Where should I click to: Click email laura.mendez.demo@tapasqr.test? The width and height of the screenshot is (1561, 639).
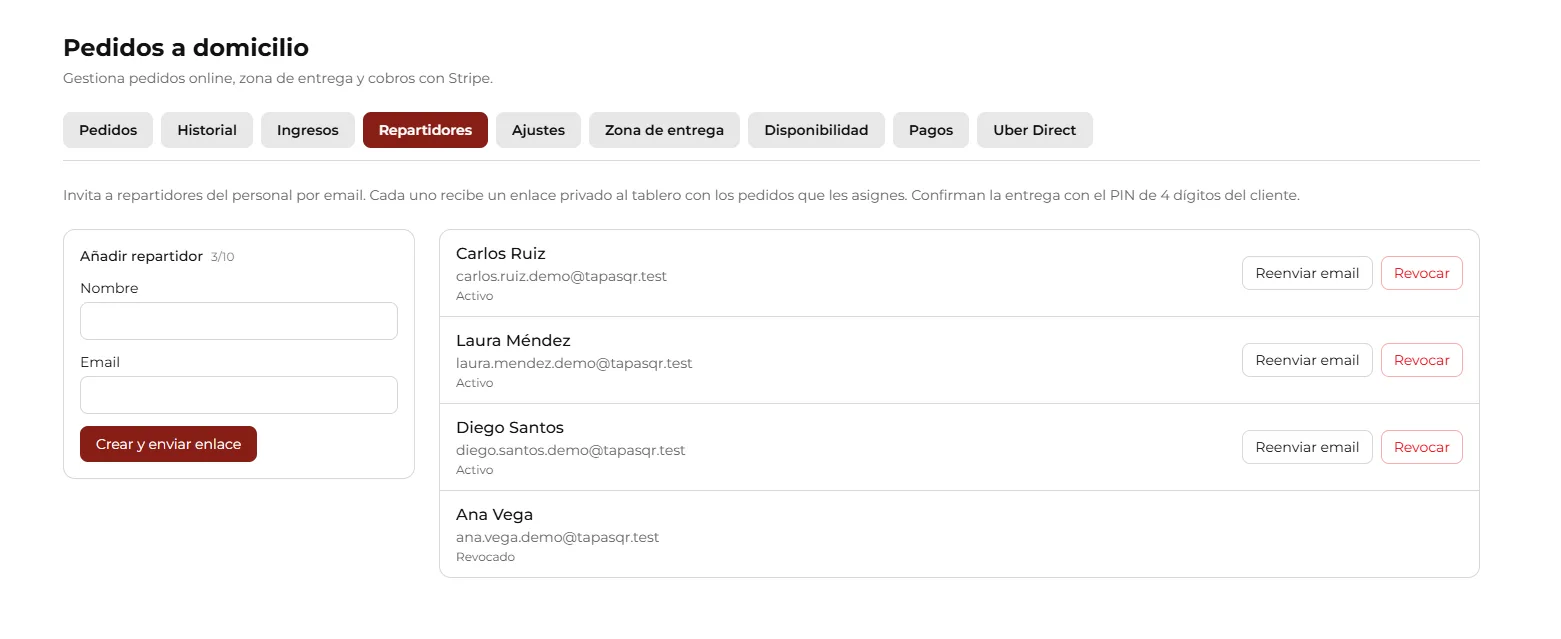coord(574,363)
